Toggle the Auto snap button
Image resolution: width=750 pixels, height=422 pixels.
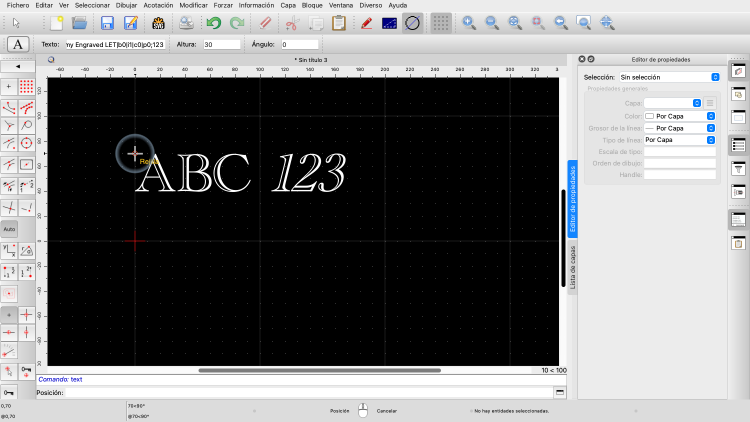[x=9, y=229]
